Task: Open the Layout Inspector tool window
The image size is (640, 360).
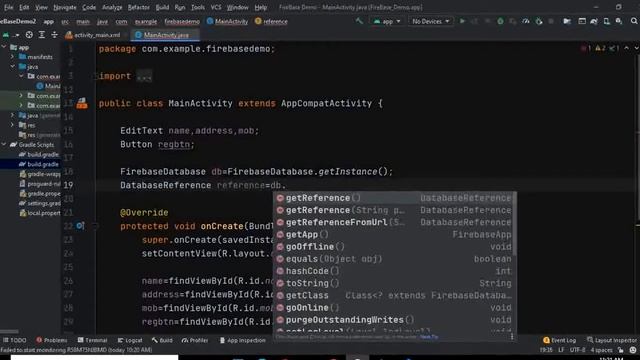Action: click(611, 340)
